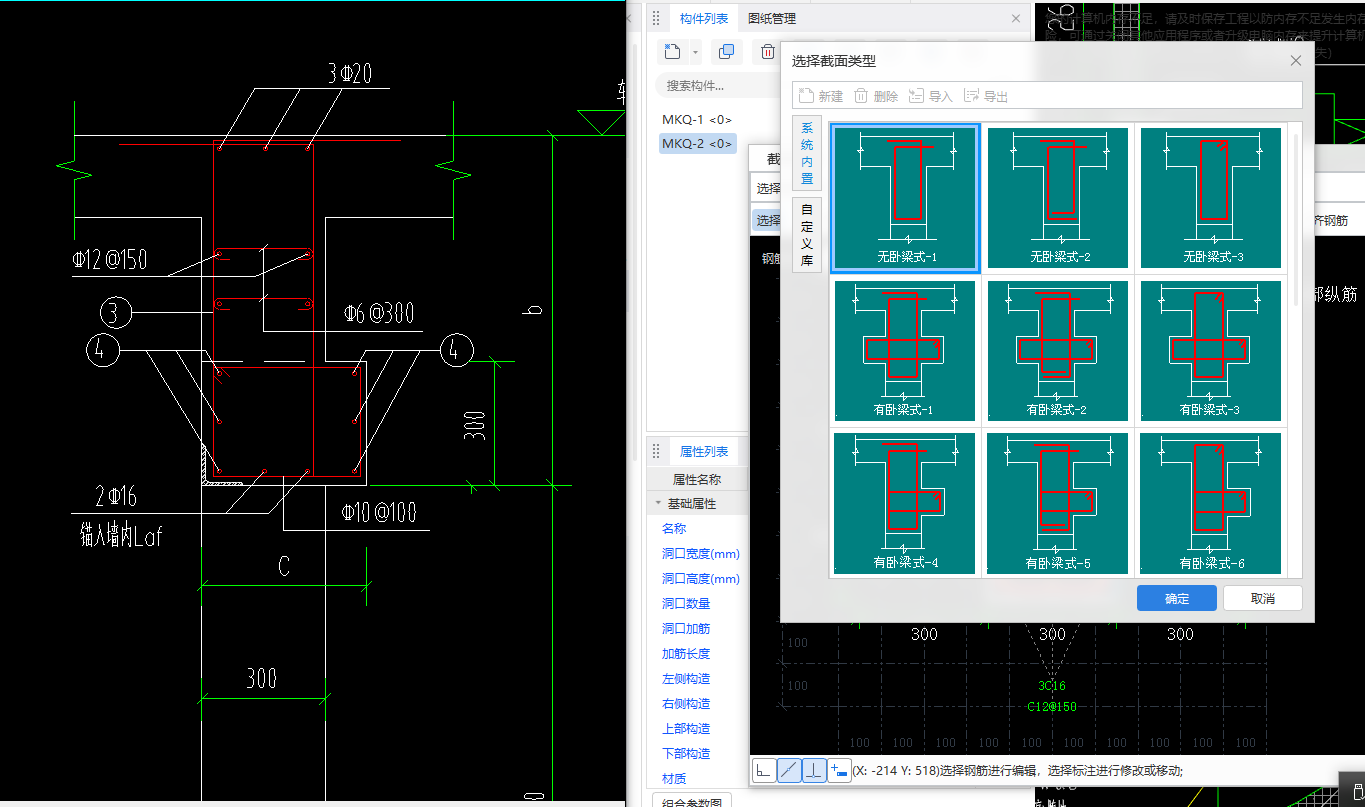Select the 洞口高度(mm) property row
1365x807 pixels.
tap(697, 578)
